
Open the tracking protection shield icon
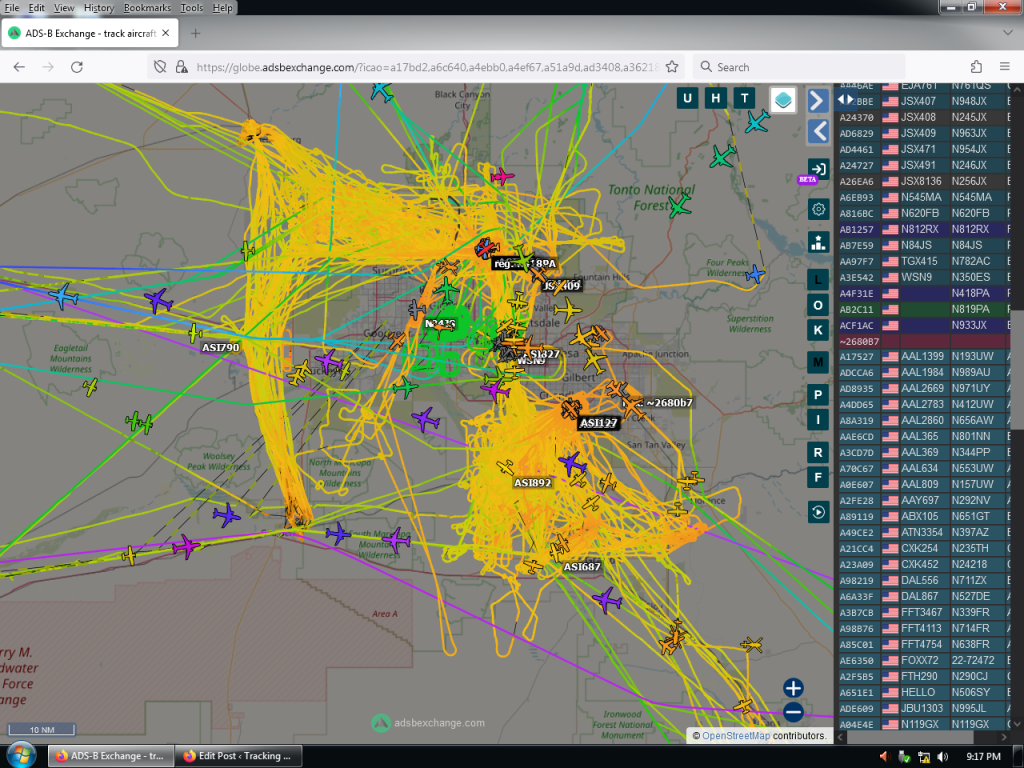pos(160,67)
